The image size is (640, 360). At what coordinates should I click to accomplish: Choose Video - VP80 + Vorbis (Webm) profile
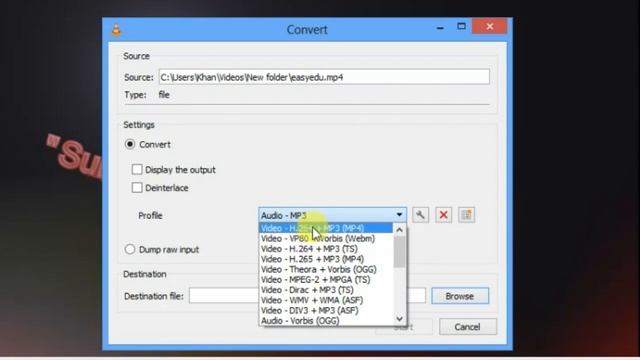[x=326, y=238]
